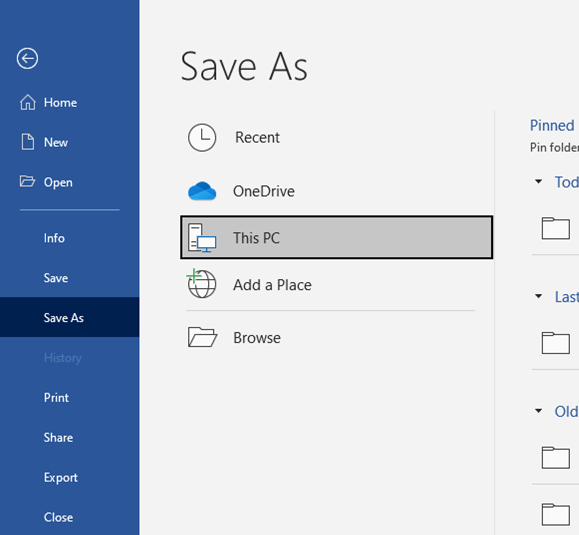Click the back arrow circle icon
This screenshot has width=579, height=535.
(27, 58)
